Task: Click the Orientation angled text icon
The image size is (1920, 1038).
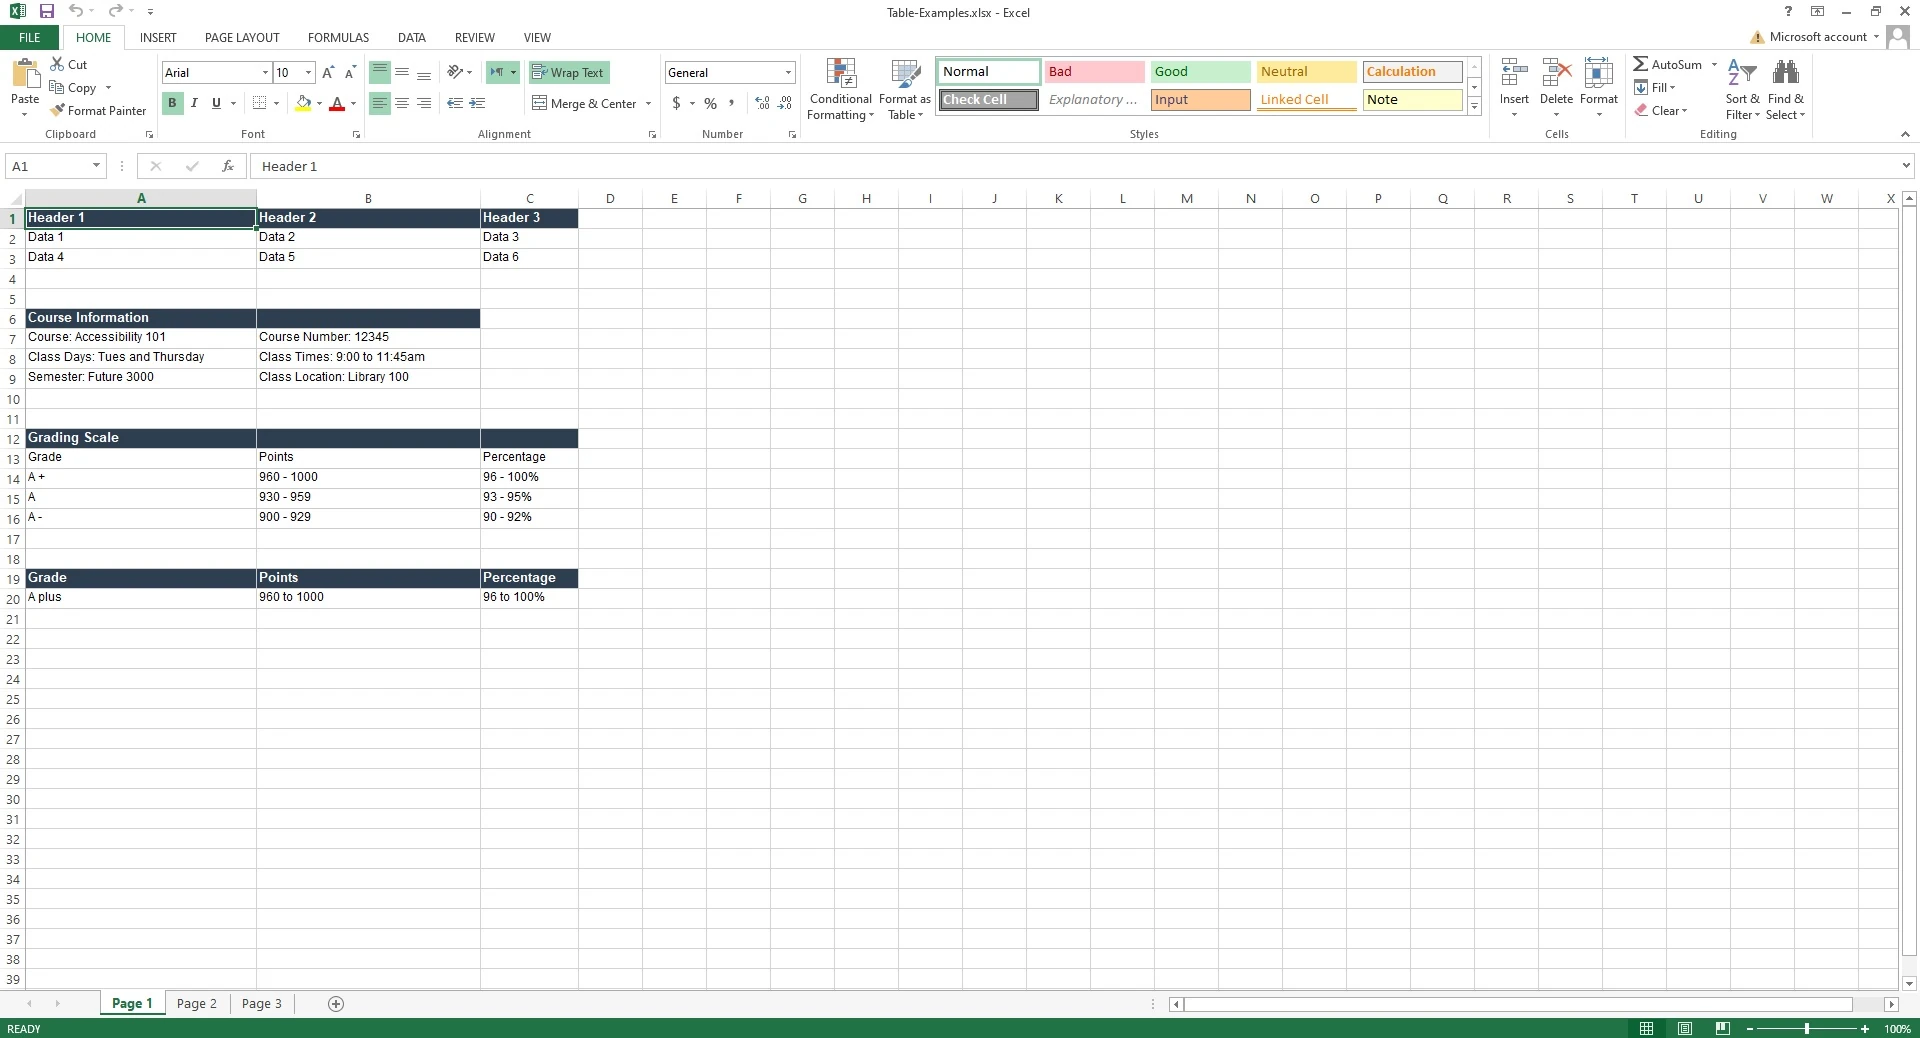Action: [455, 72]
